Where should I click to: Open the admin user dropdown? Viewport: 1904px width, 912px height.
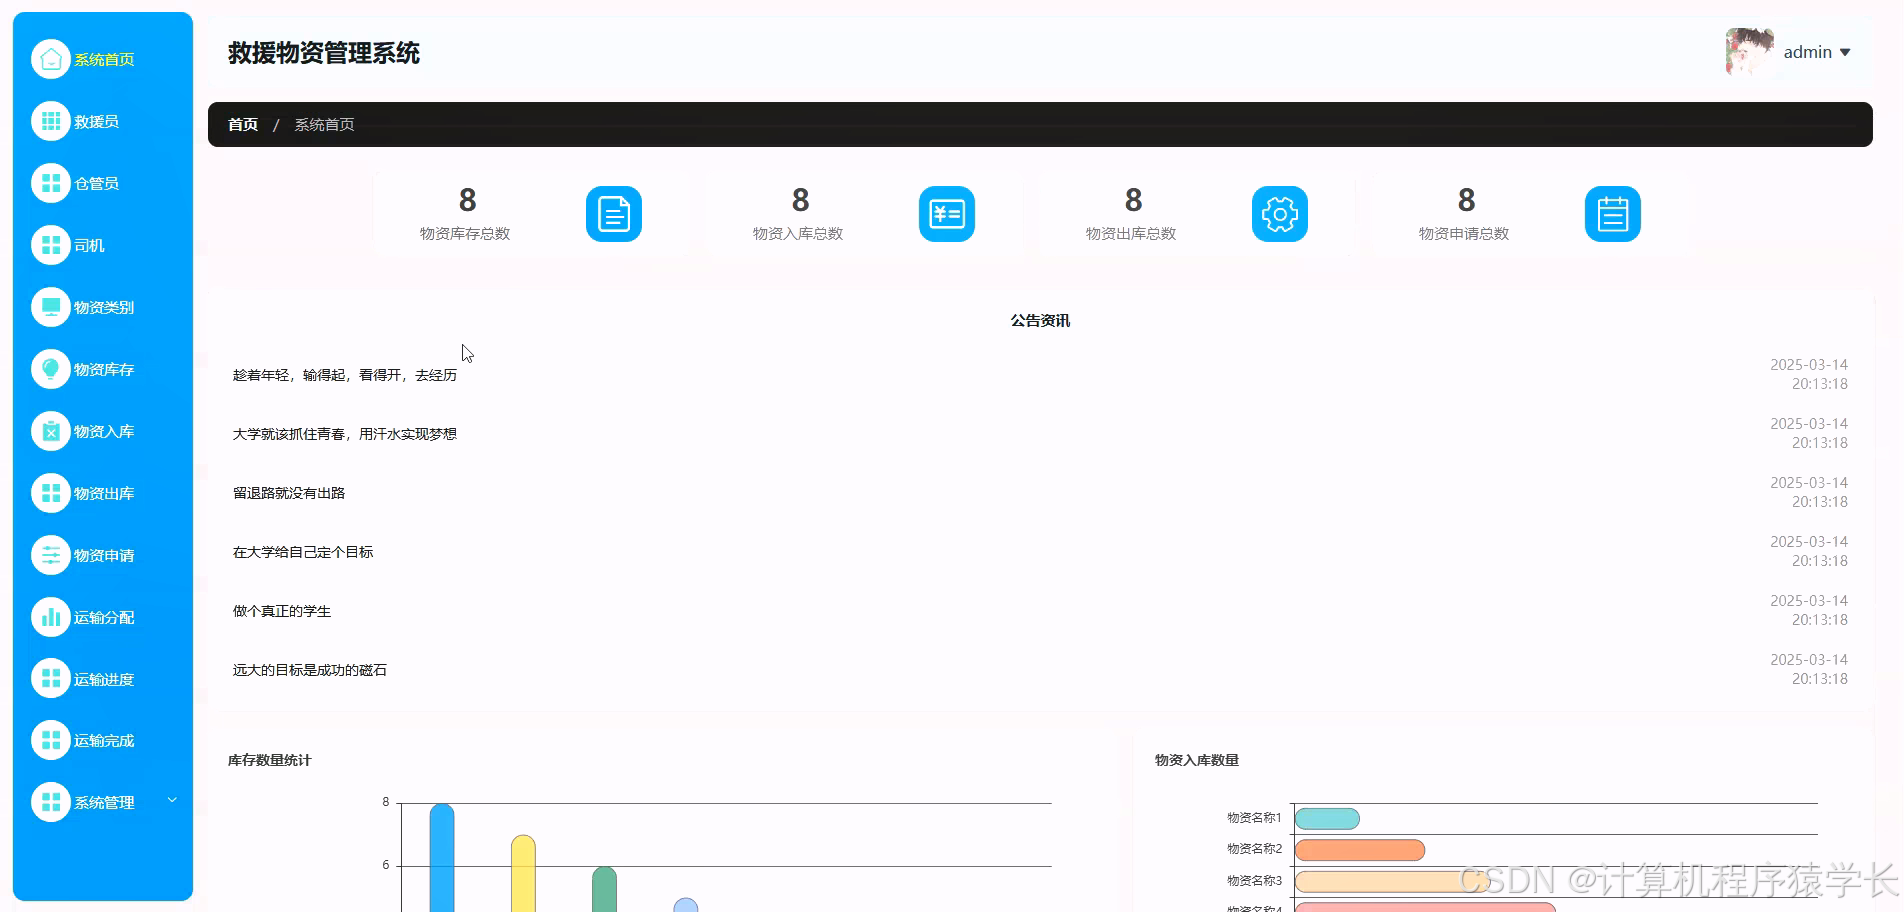pos(1817,52)
